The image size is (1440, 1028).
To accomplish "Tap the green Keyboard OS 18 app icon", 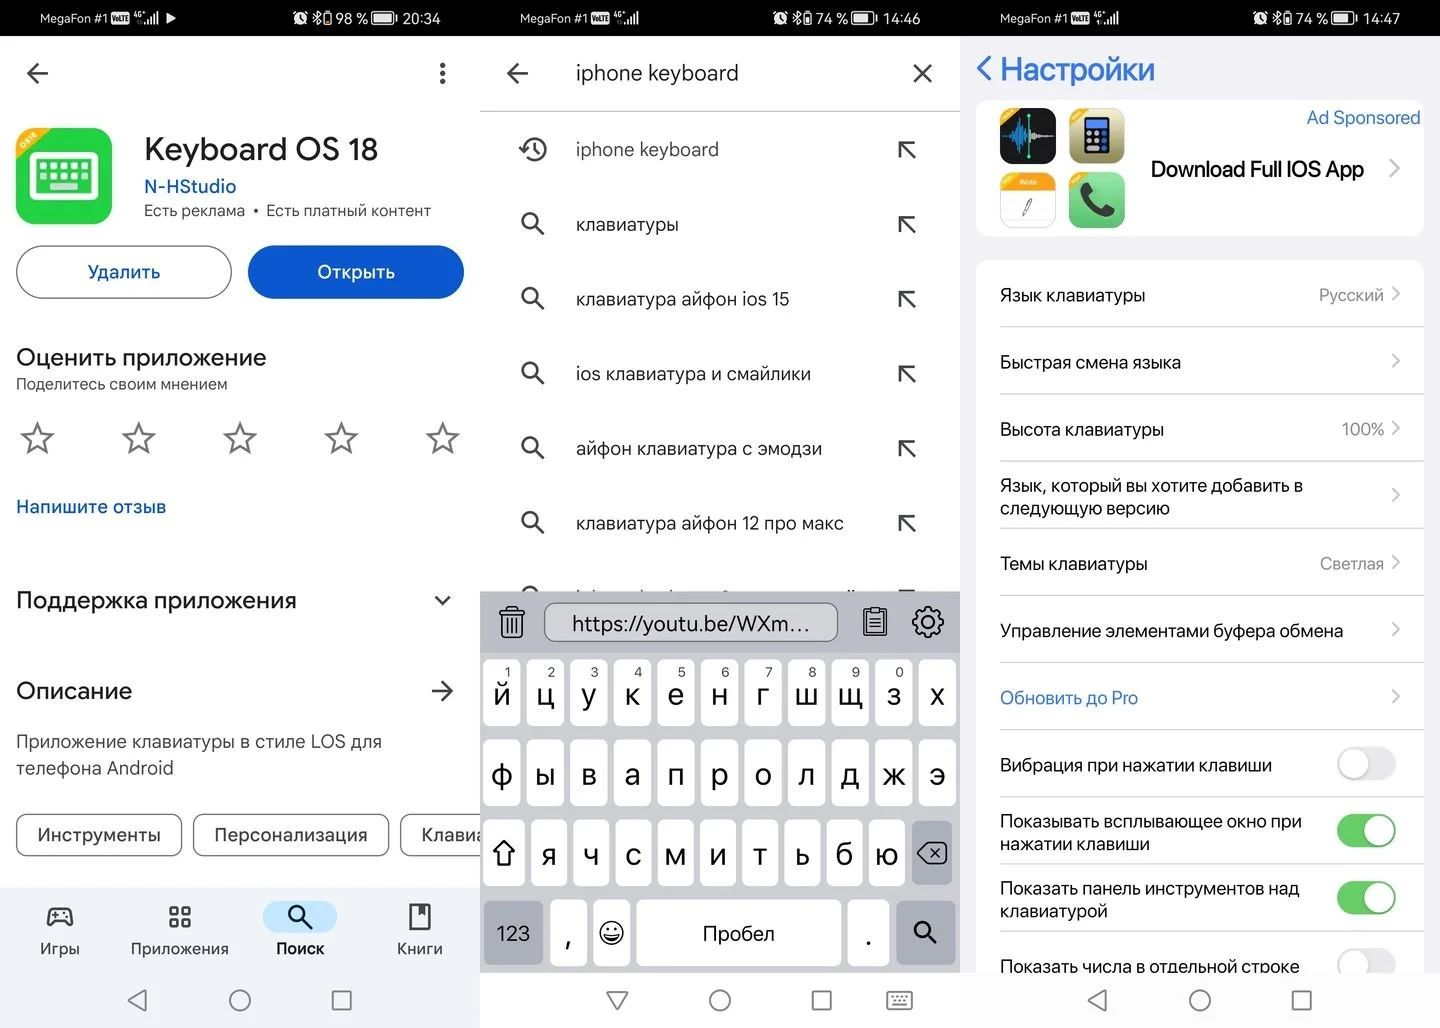I will (x=64, y=176).
